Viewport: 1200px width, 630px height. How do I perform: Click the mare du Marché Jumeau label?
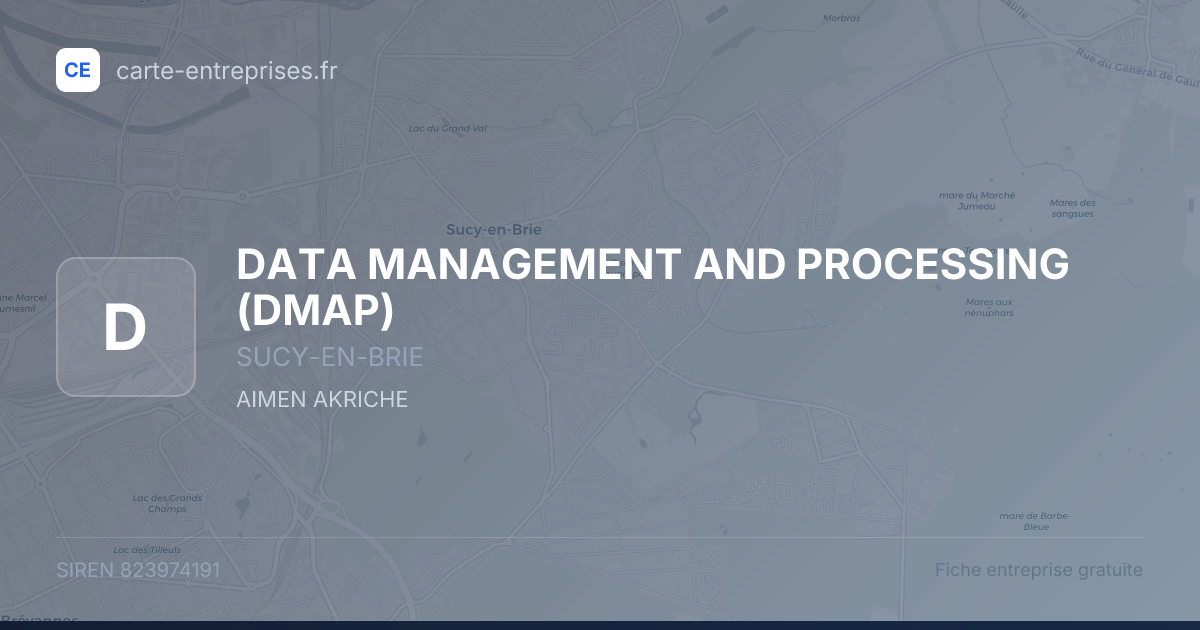[x=977, y=200]
